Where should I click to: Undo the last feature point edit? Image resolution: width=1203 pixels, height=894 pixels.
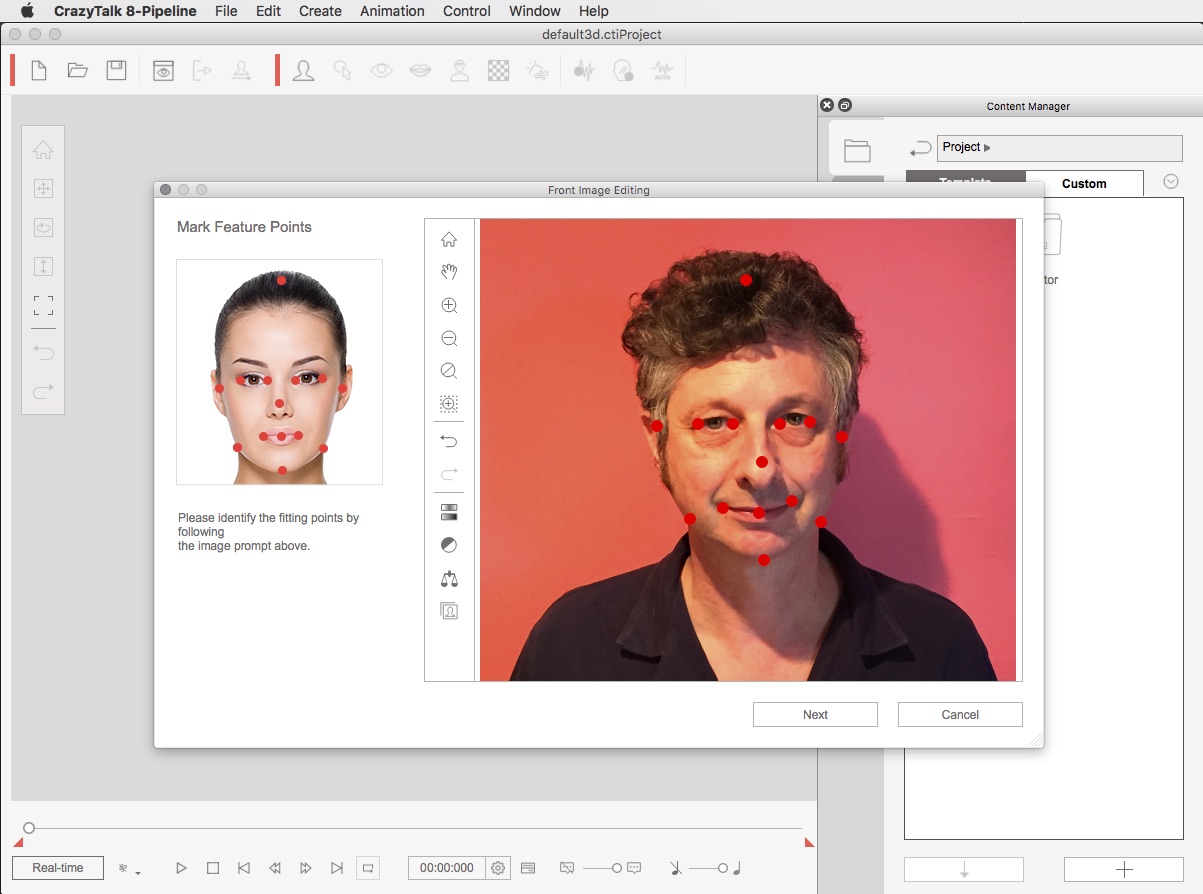click(x=449, y=441)
